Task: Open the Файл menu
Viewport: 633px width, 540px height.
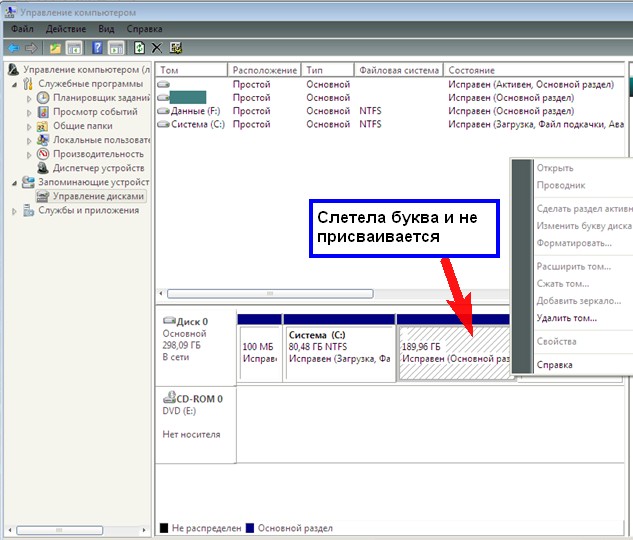Action: click(x=22, y=29)
